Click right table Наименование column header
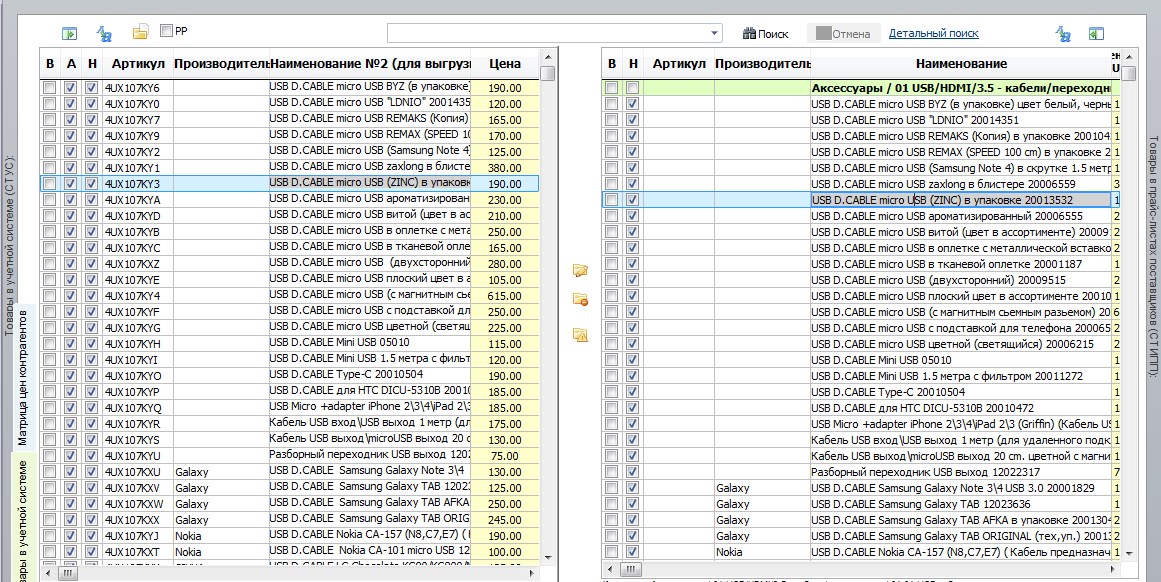This screenshot has width=1161, height=582. point(960,64)
